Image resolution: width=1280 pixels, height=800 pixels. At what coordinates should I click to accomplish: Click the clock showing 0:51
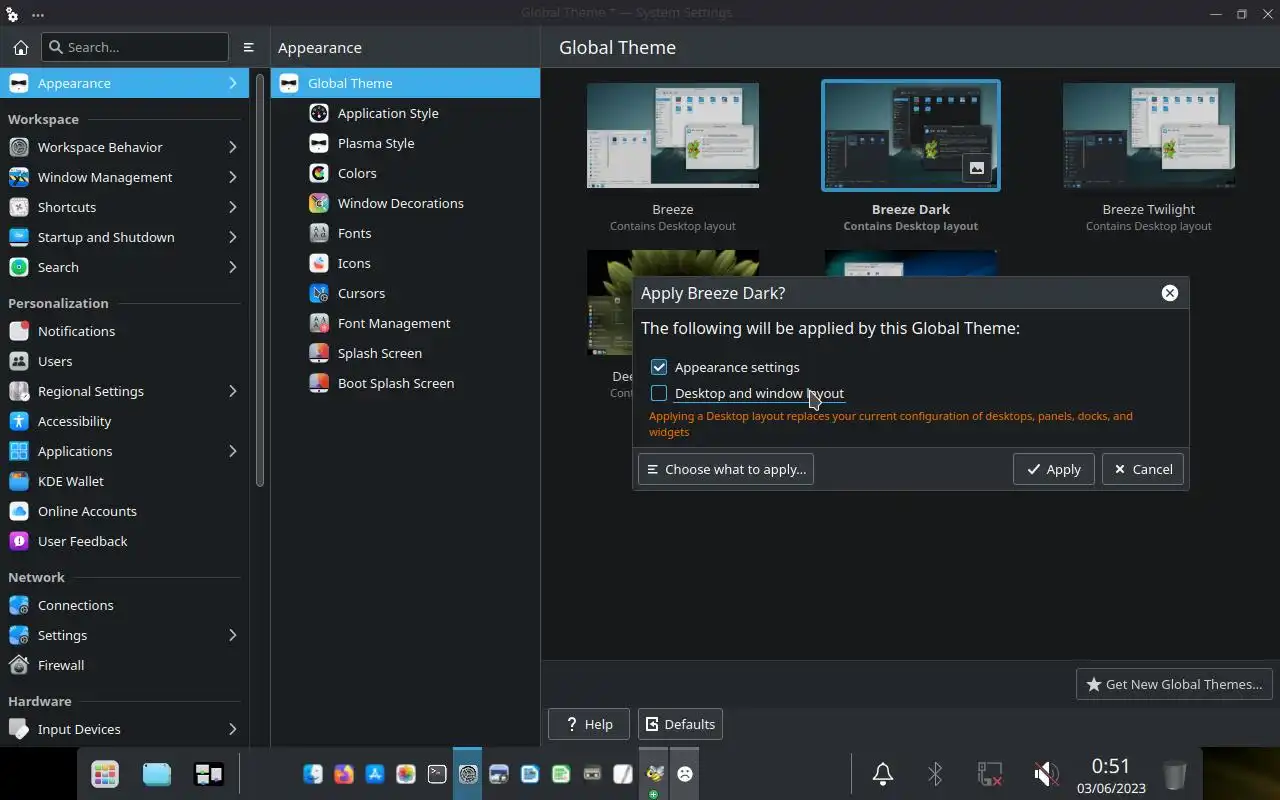[1111, 766]
